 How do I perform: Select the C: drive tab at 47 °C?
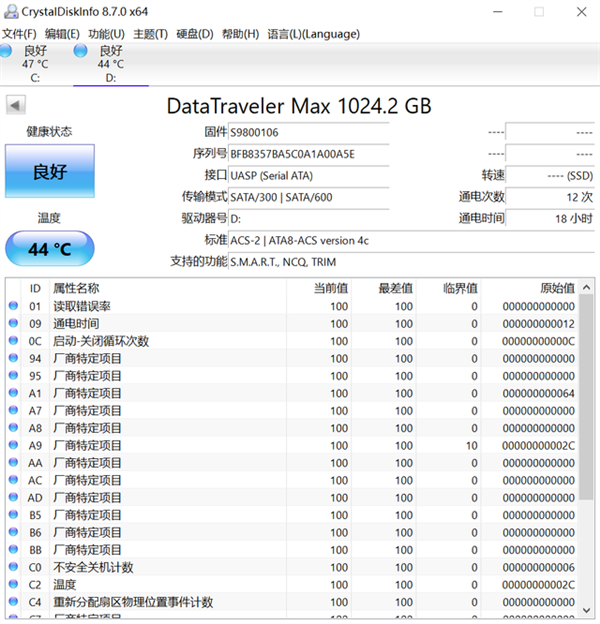coord(35,64)
